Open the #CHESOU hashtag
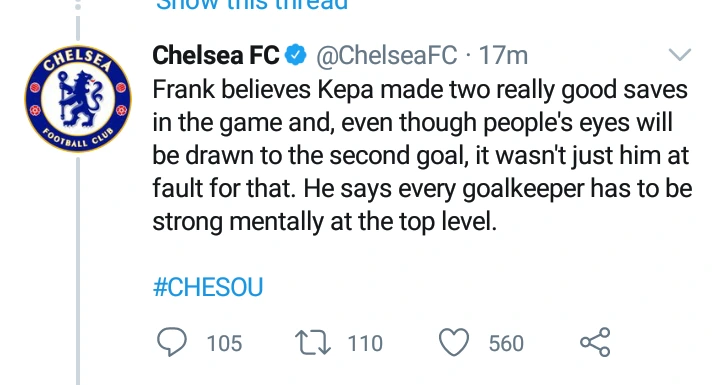 [x=208, y=287]
